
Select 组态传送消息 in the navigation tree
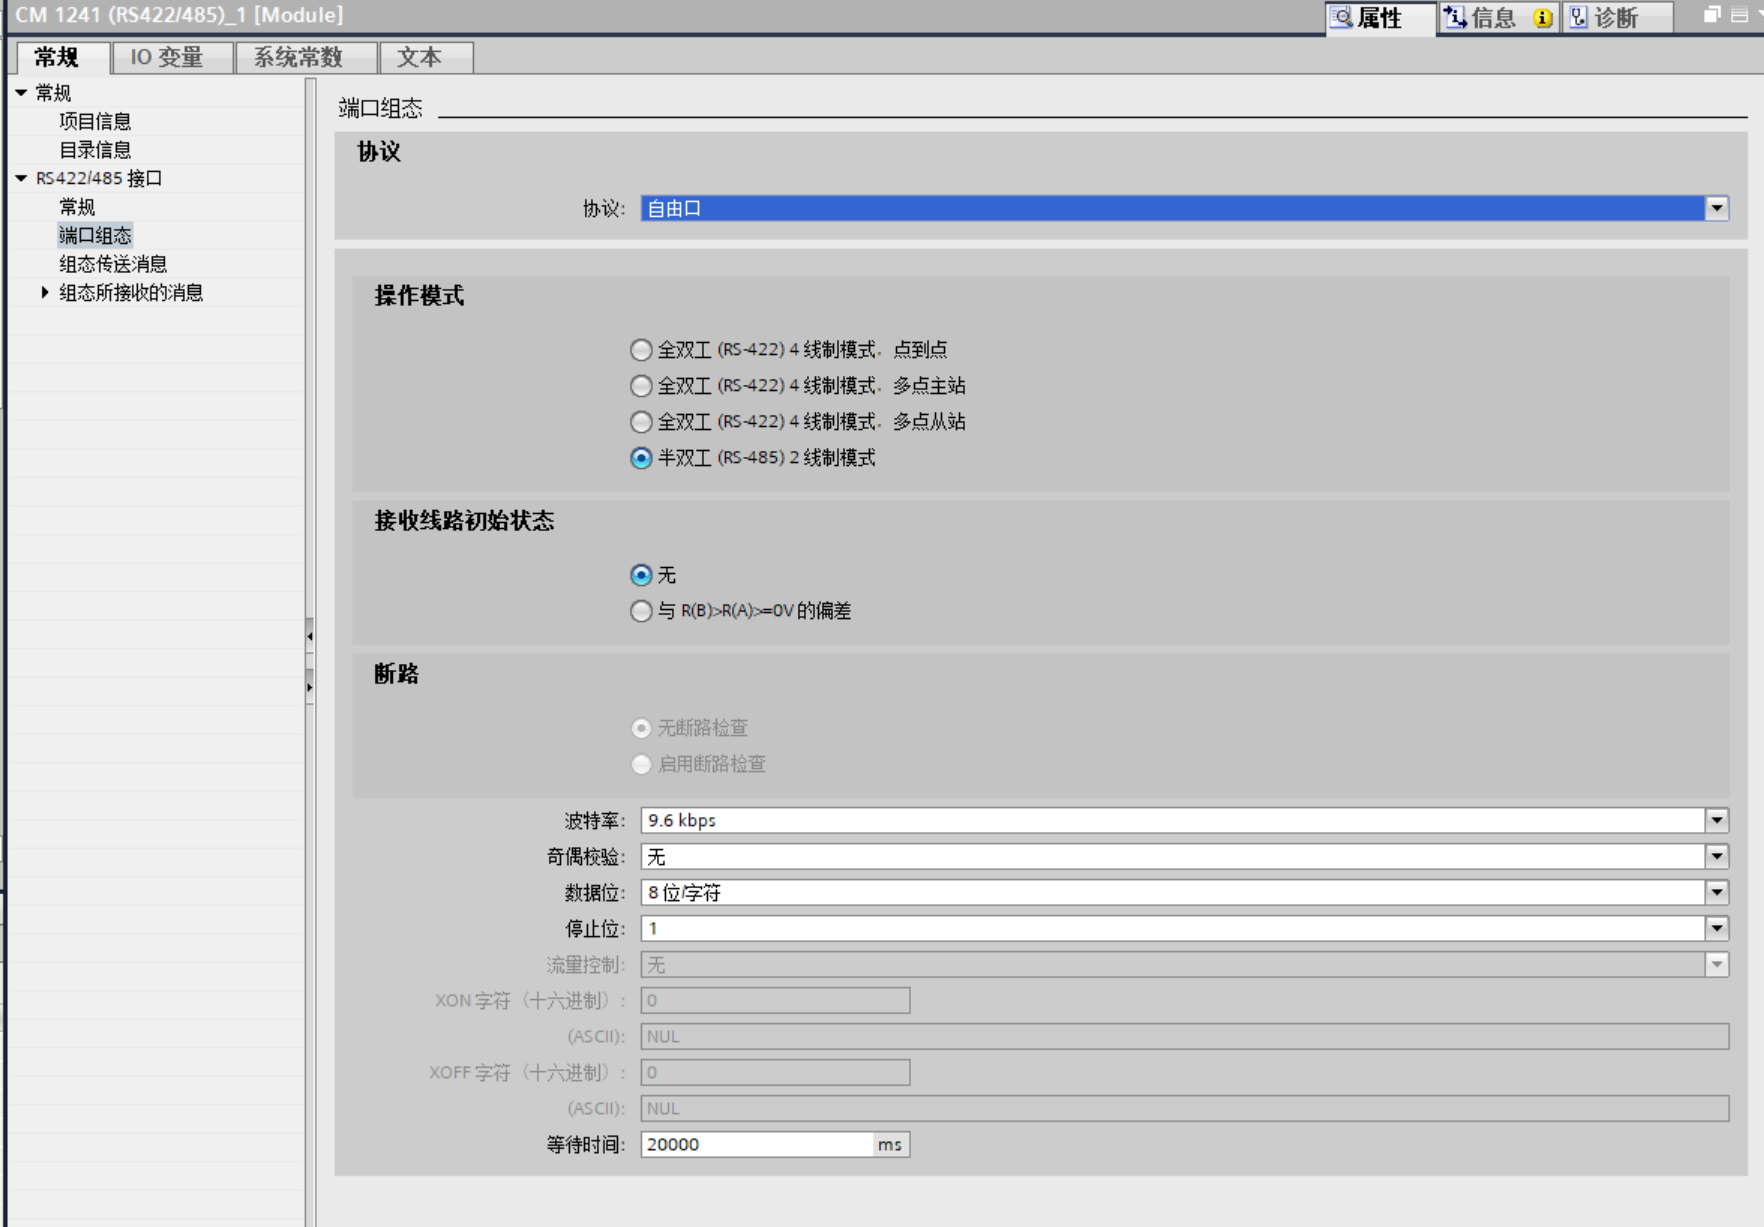[x=113, y=264]
